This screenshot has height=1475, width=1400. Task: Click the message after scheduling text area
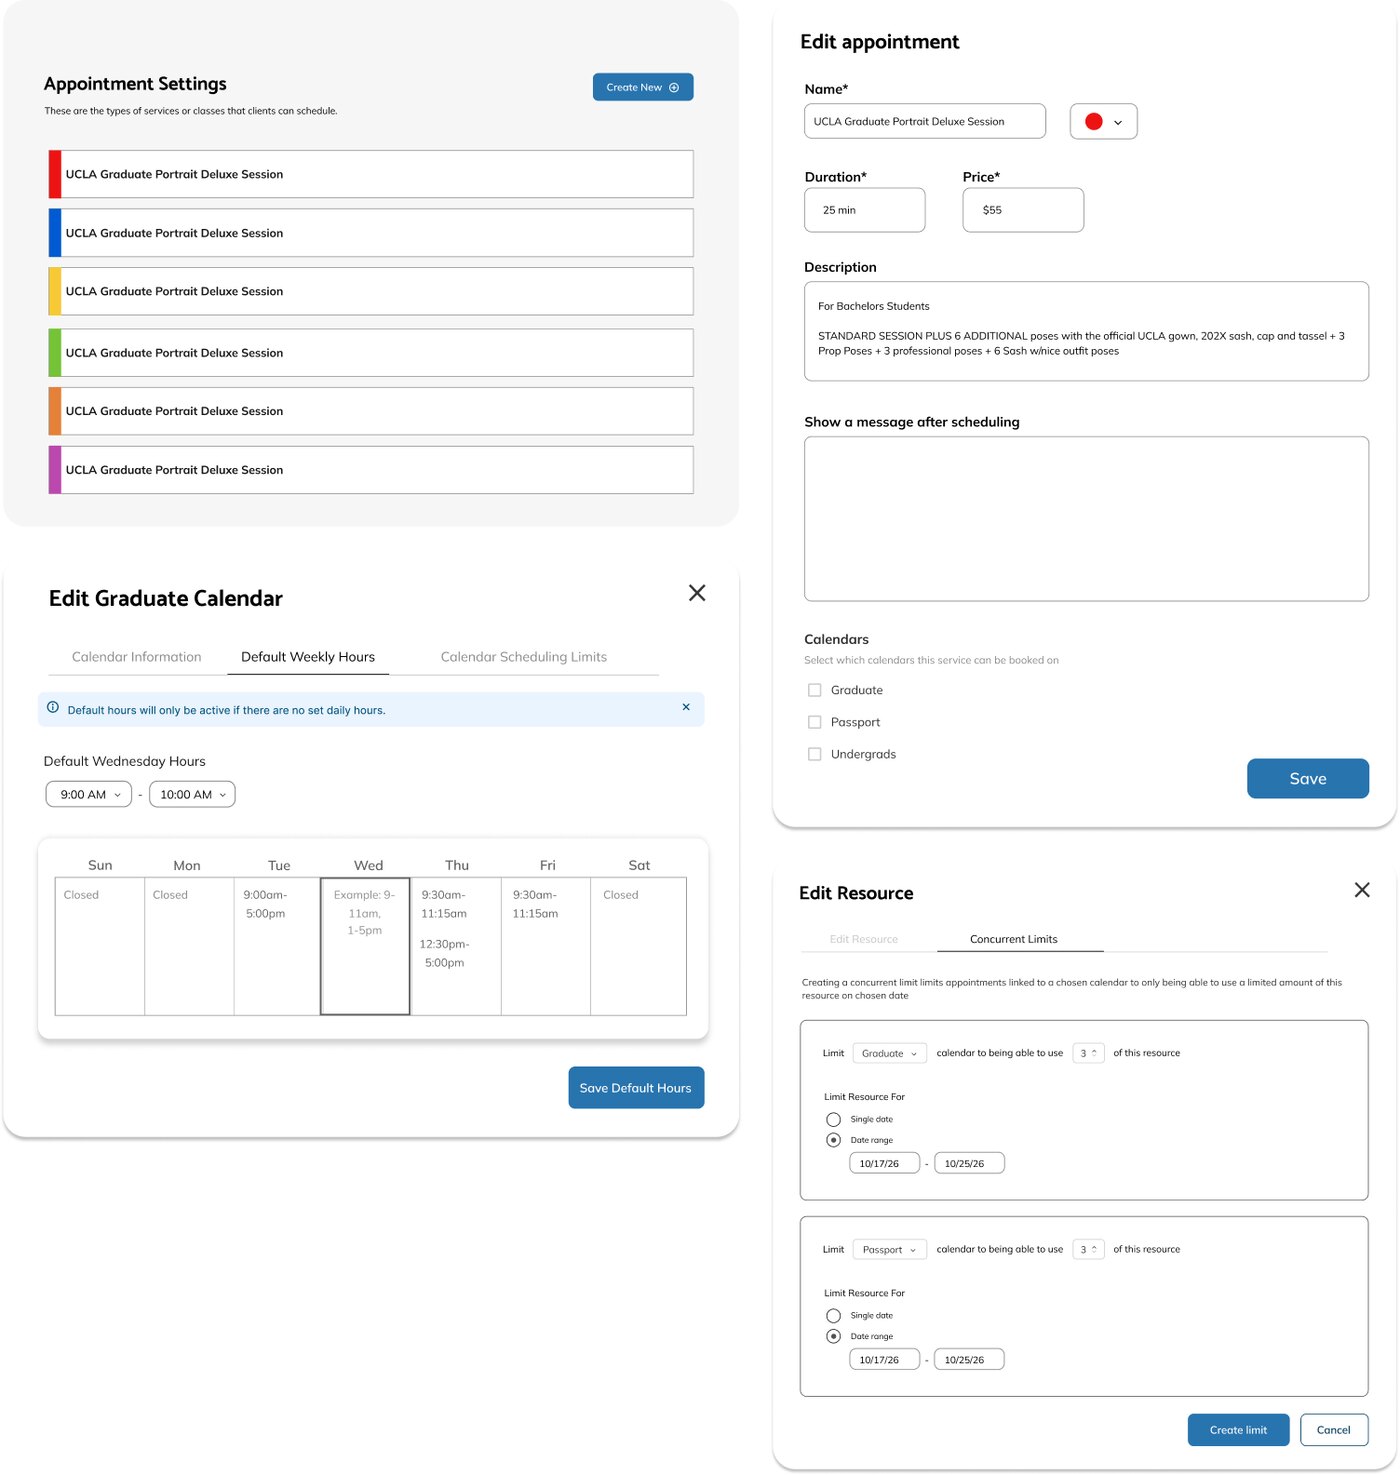(1086, 519)
